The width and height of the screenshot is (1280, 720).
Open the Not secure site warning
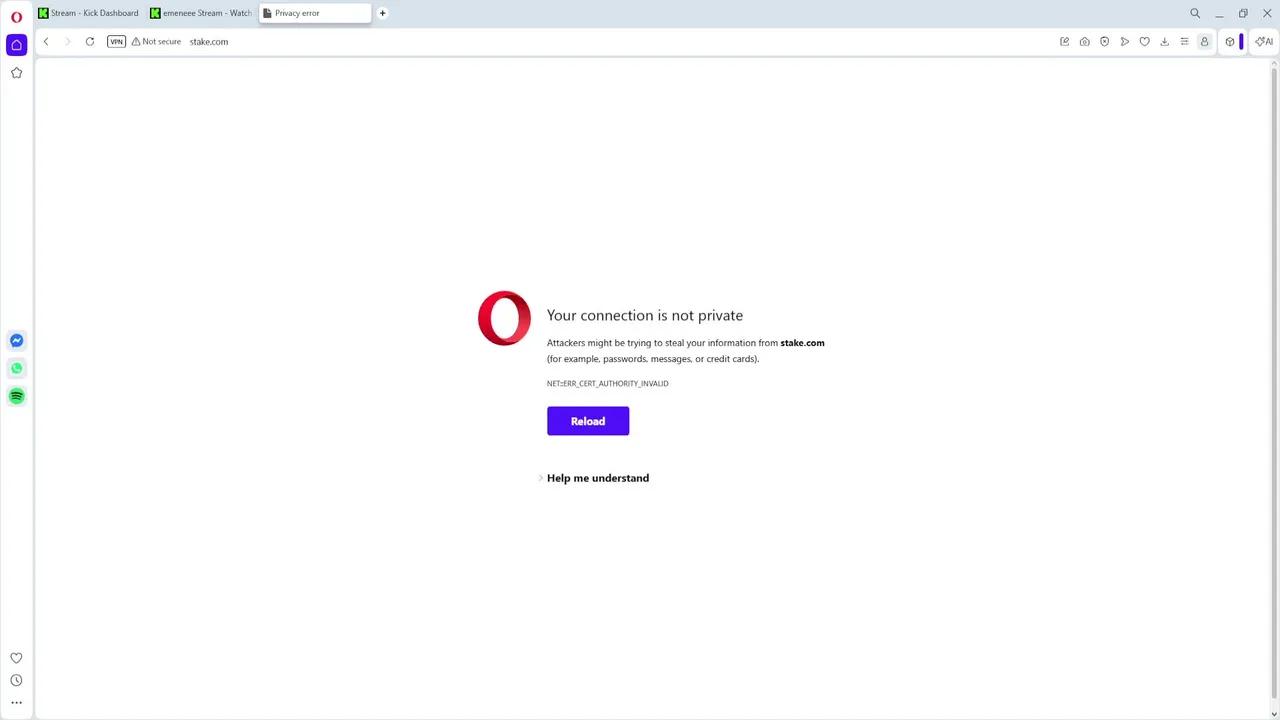(x=156, y=42)
